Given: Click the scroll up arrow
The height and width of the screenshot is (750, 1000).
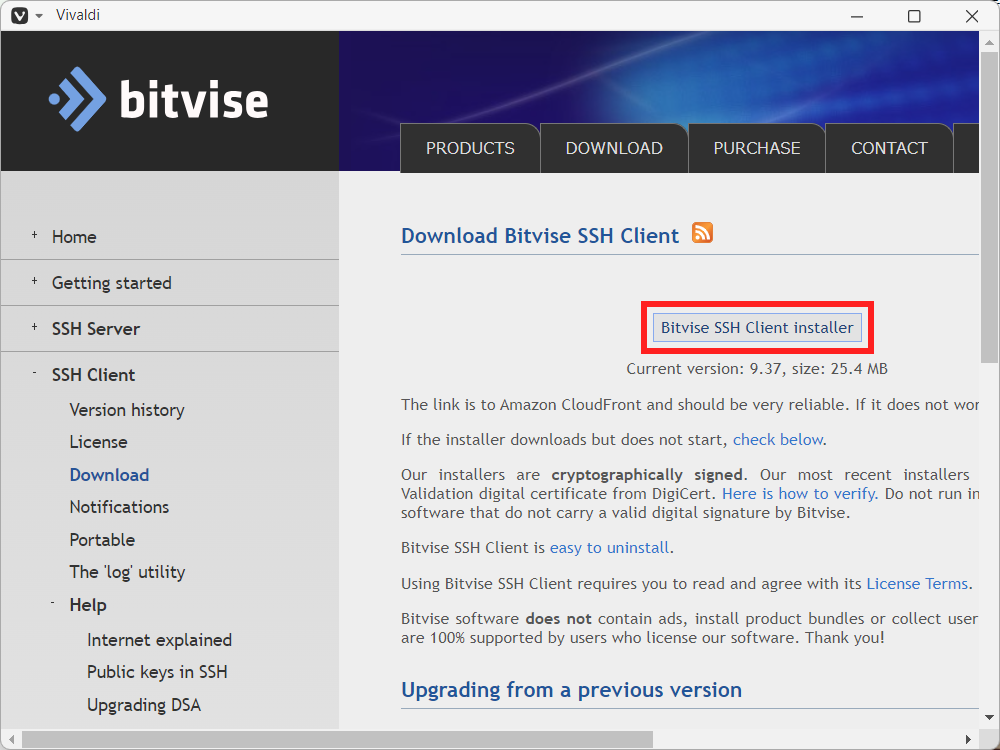Looking at the screenshot, I should 989,43.
